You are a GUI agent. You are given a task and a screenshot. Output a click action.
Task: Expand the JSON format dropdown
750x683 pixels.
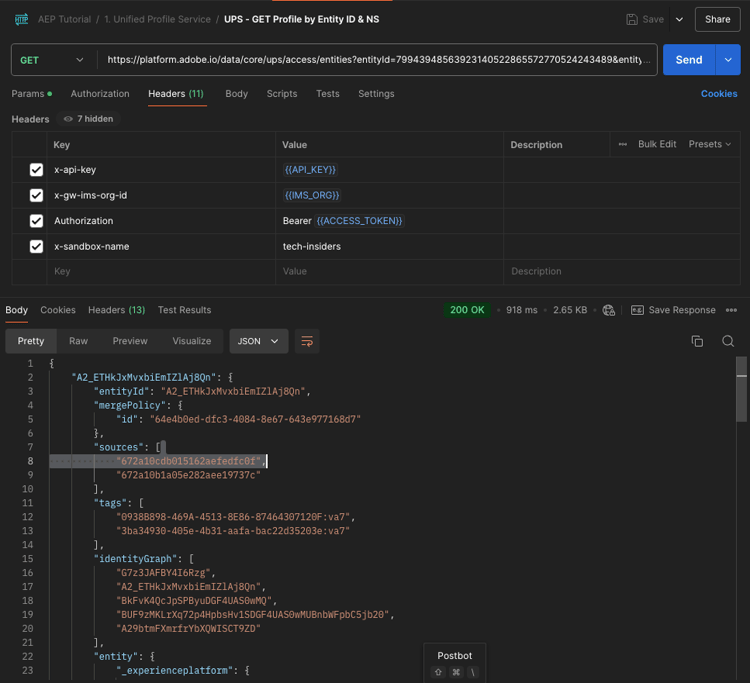pyautogui.click(x=258, y=341)
